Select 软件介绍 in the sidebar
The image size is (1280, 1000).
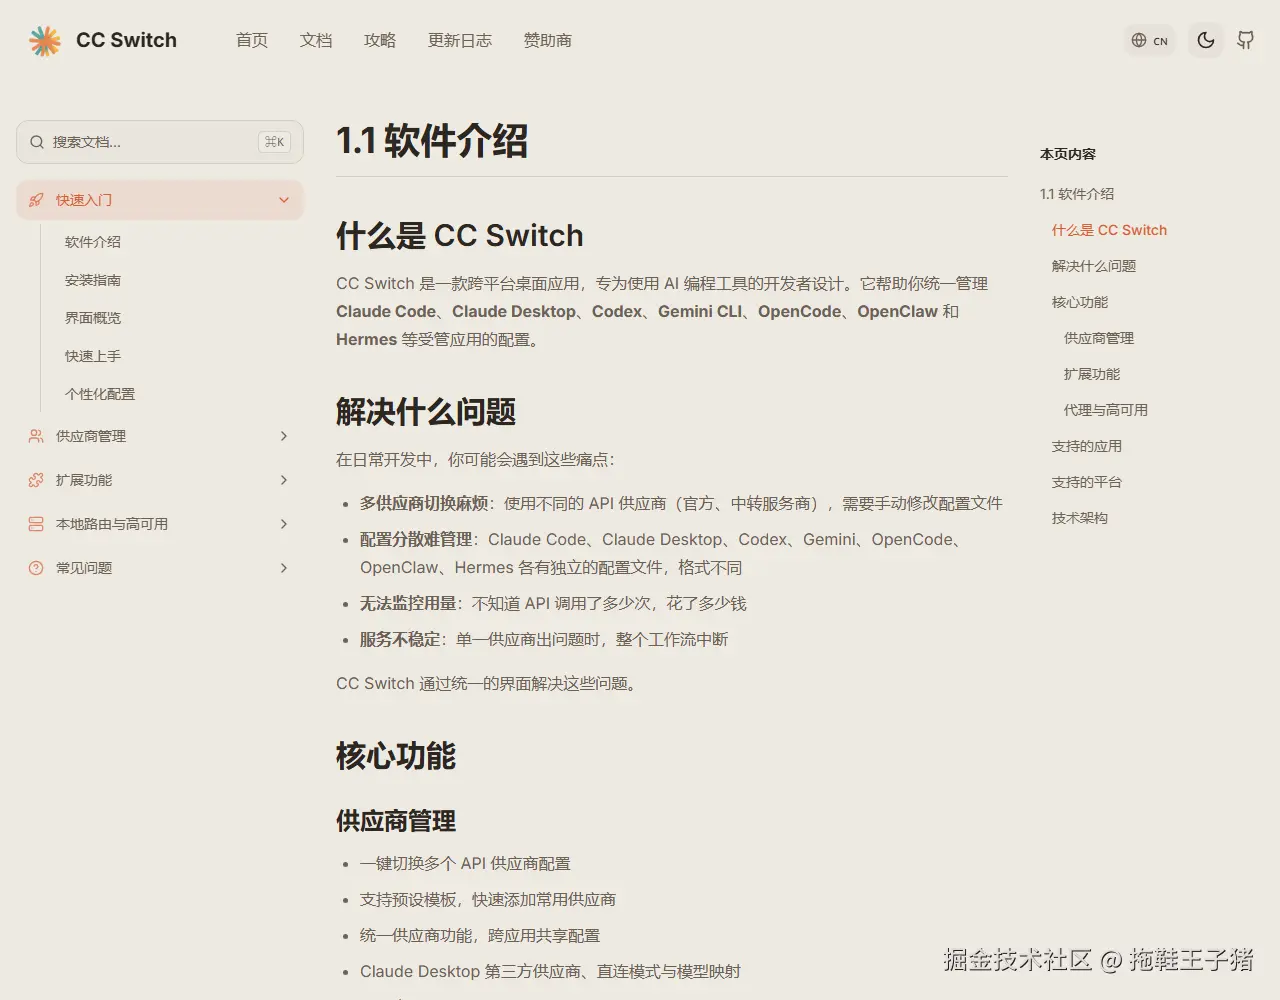coord(93,242)
